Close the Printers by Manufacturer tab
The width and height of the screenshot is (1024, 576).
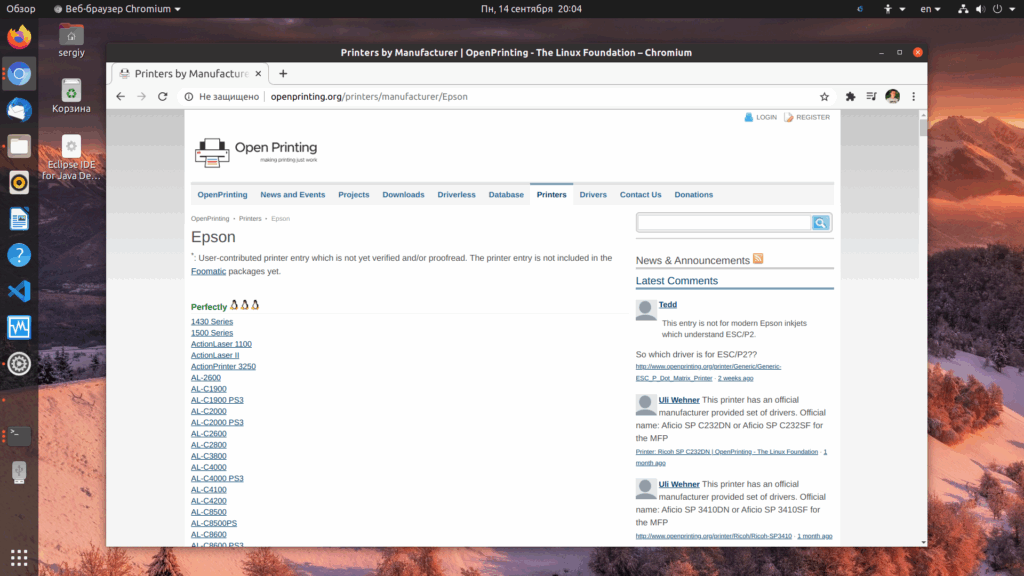point(258,74)
